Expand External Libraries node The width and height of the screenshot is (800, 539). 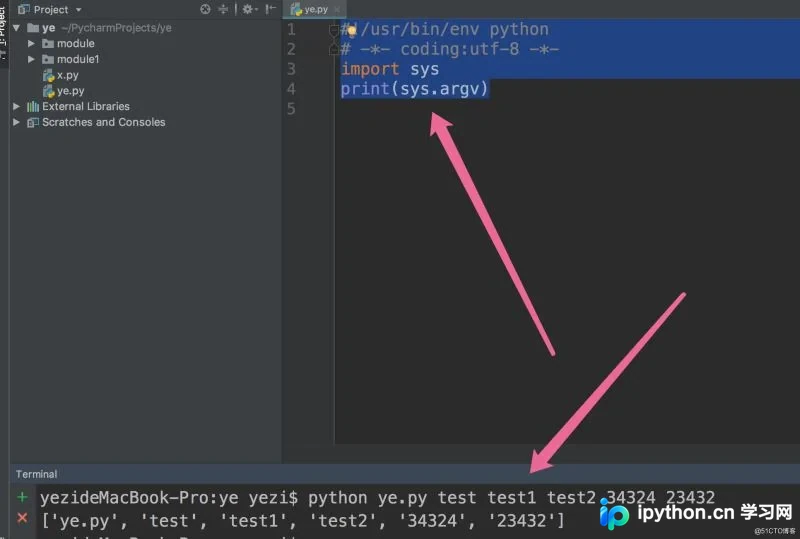[x=16, y=106]
